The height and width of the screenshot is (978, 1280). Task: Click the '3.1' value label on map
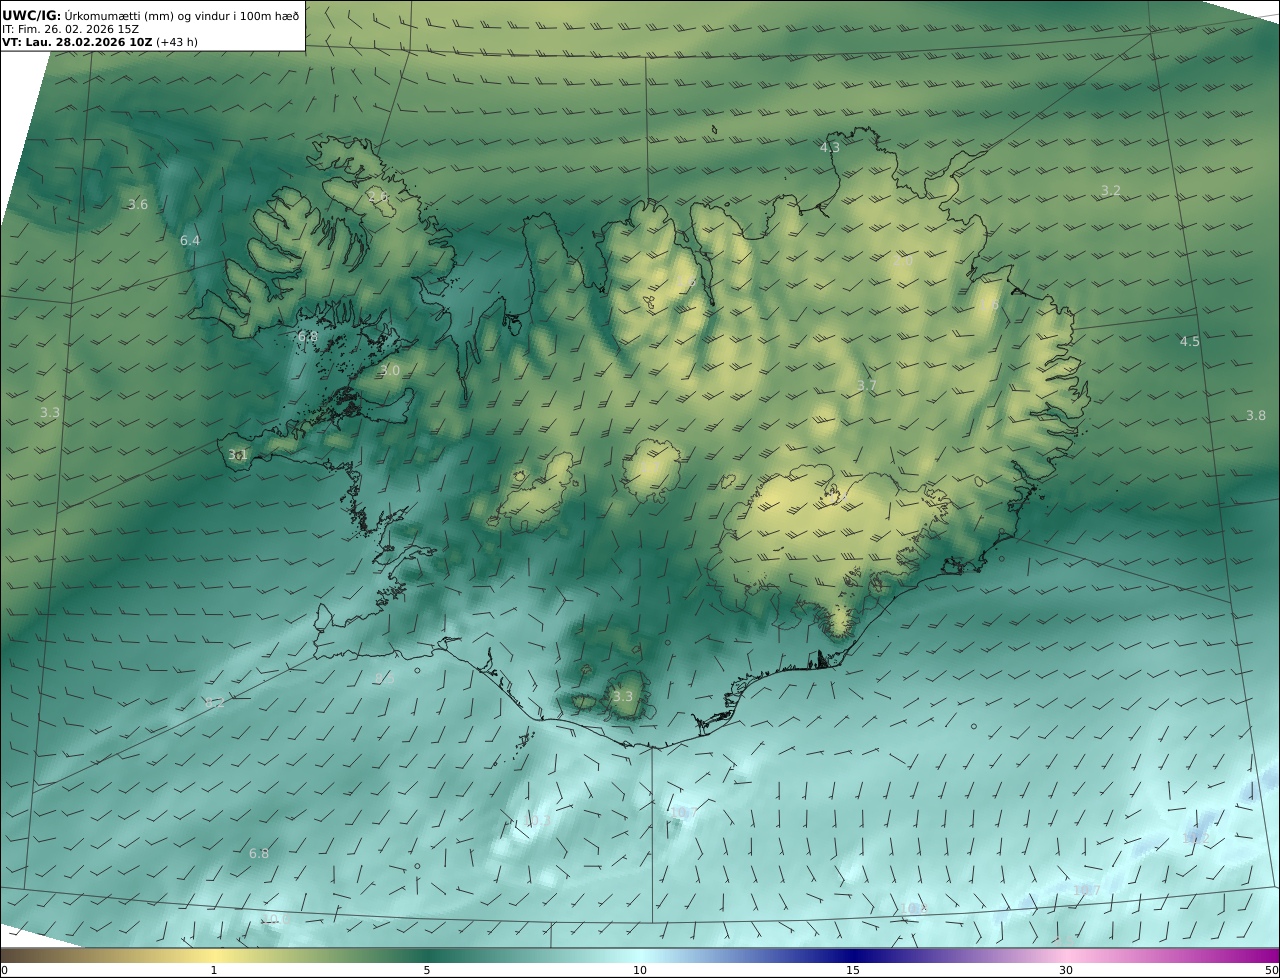click(237, 455)
